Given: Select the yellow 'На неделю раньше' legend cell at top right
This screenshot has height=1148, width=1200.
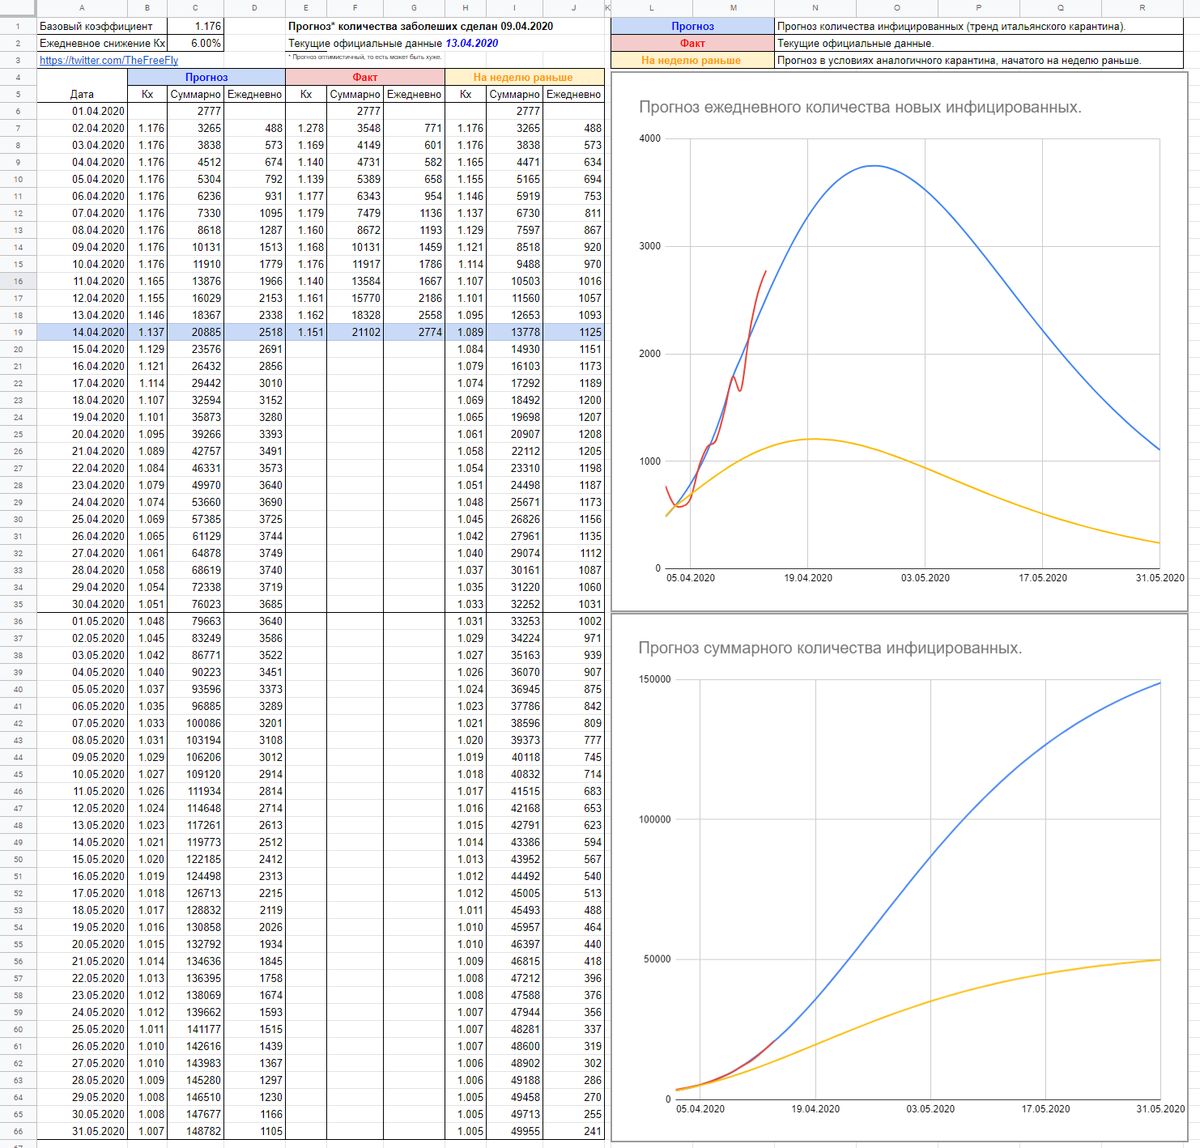Looking at the screenshot, I should click(x=693, y=60).
